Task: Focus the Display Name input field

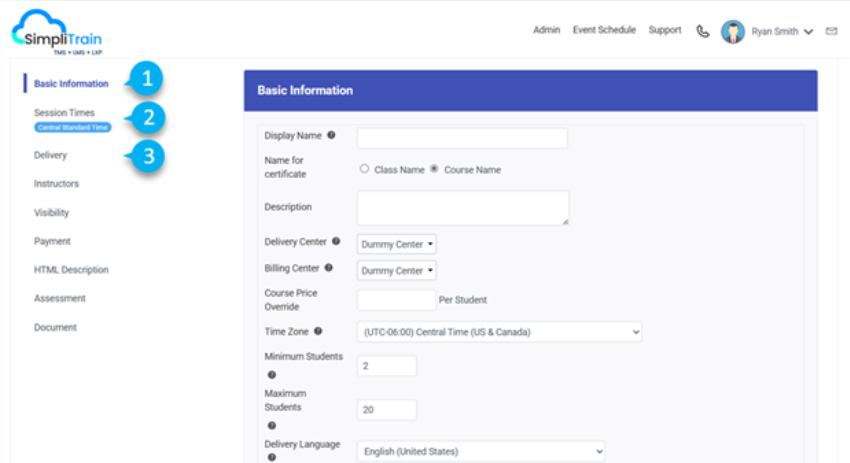Action: click(x=462, y=138)
